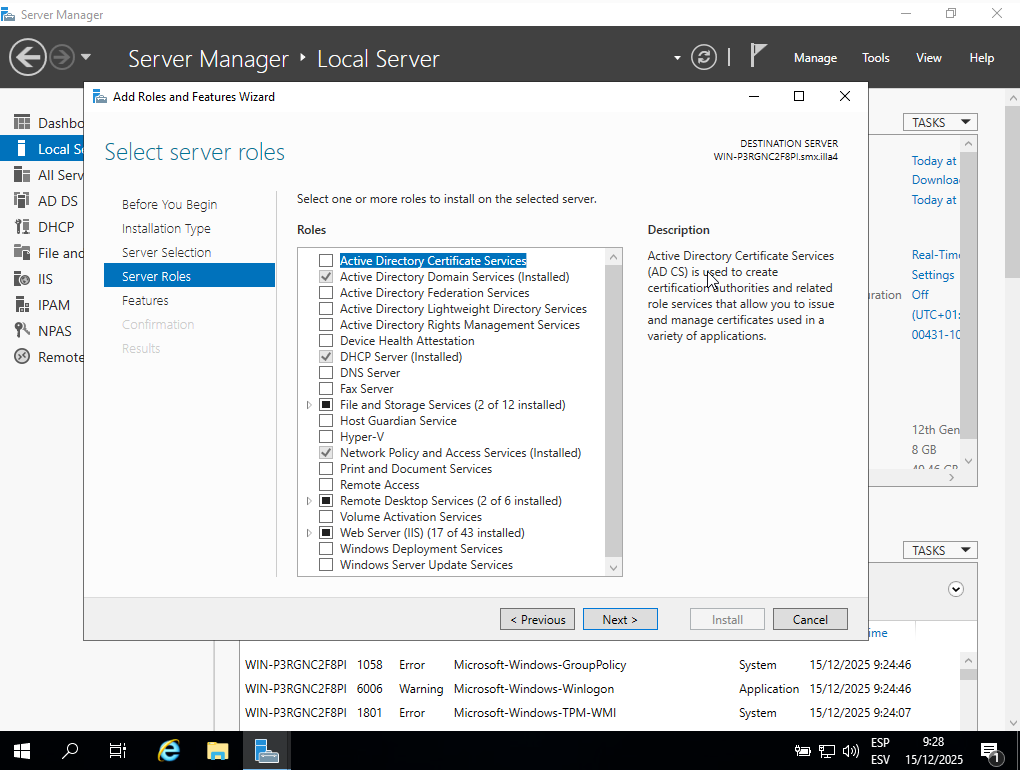Expand File and Storage Services node

(x=310, y=405)
